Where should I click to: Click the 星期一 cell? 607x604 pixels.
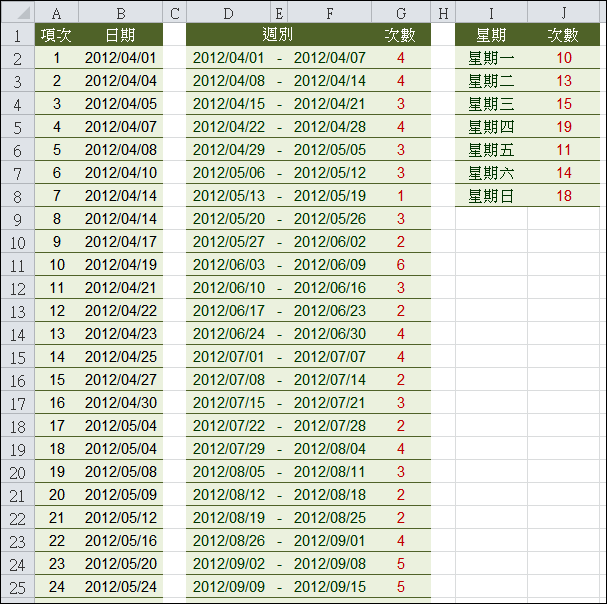[x=491, y=58]
